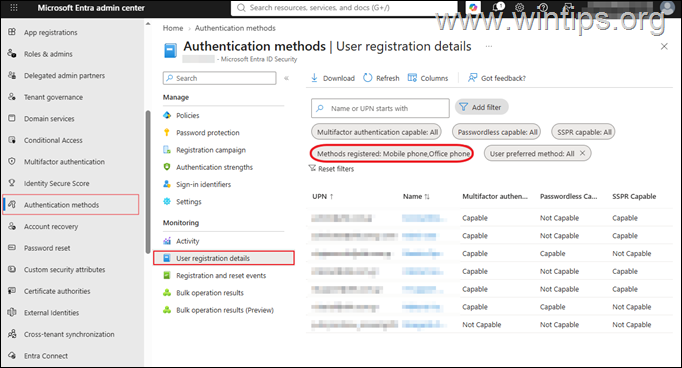Click the Password protection key icon
Screen dimensions: 682x368
coord(167,132)
